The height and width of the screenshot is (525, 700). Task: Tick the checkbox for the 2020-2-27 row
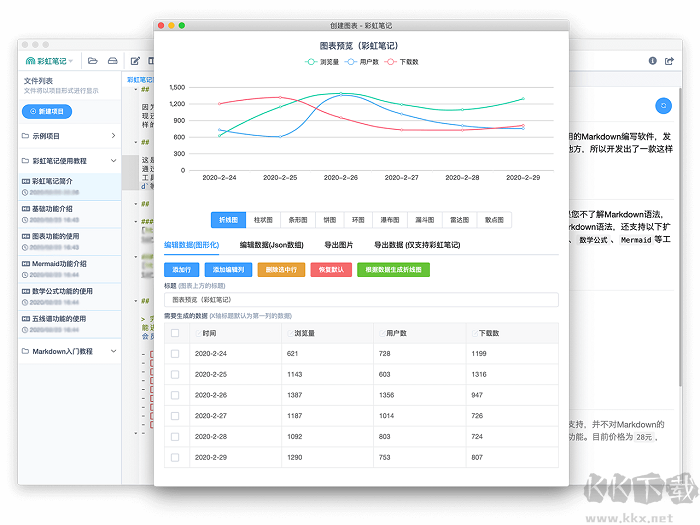175,416
